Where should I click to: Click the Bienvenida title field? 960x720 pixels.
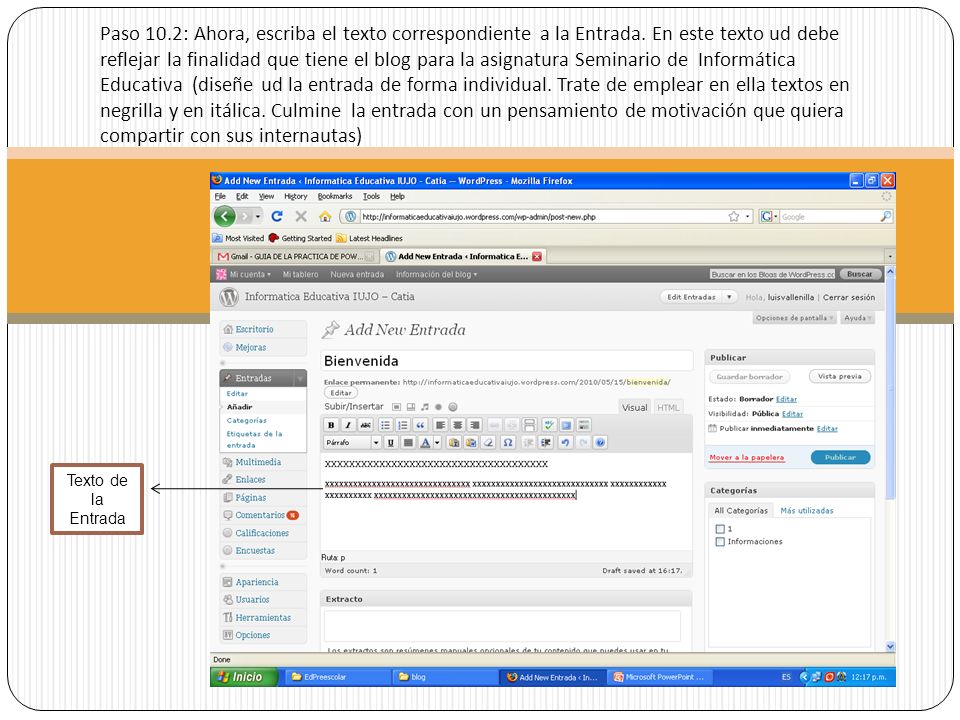[x=507, y=361]
